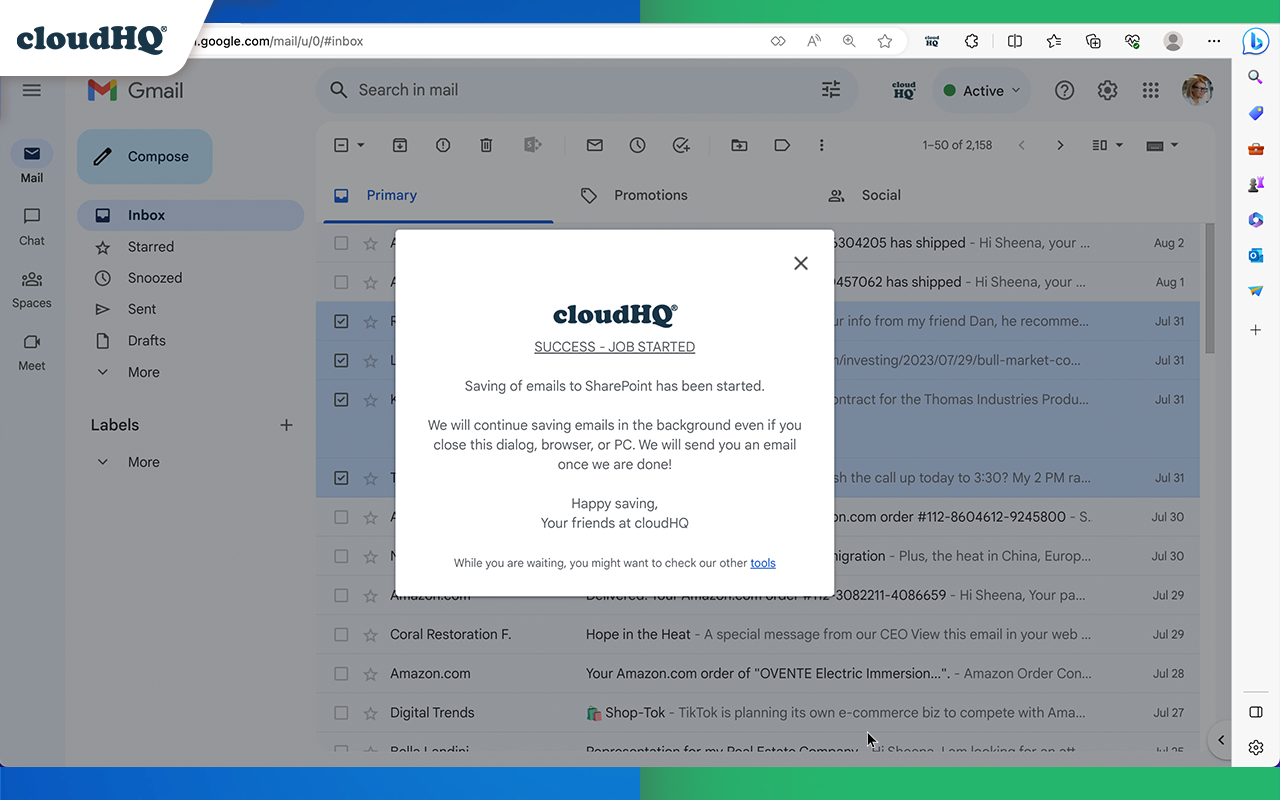
Task: Show Gmail side panel arrow
Action: pyautogui.click(x=1220, y=740)
